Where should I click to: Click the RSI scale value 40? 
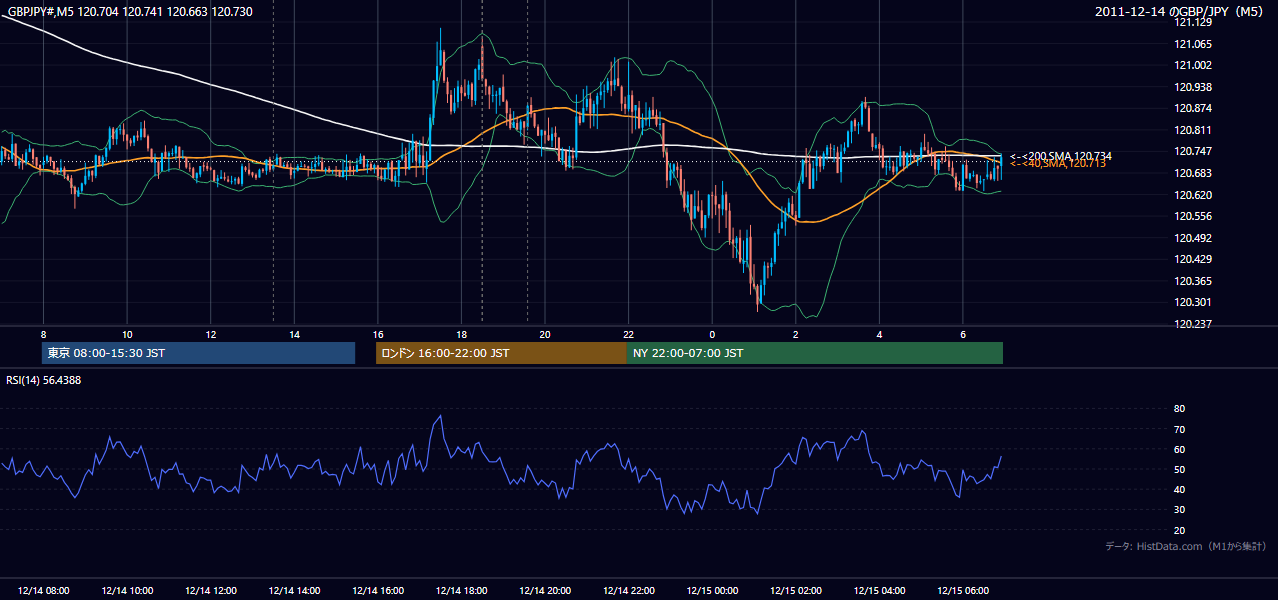(x=1179, y=489)
